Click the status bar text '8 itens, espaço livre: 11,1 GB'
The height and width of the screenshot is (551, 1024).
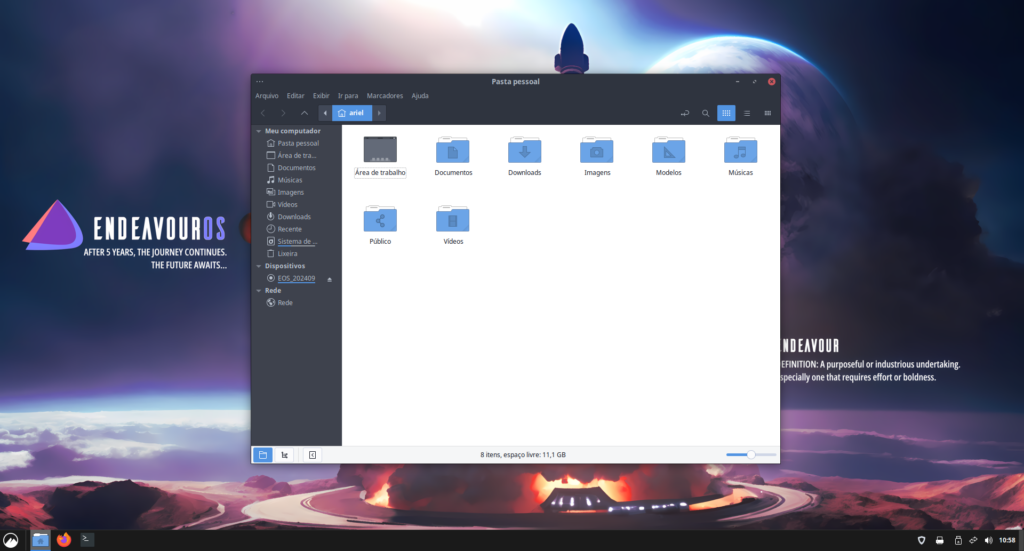[523, 455]
